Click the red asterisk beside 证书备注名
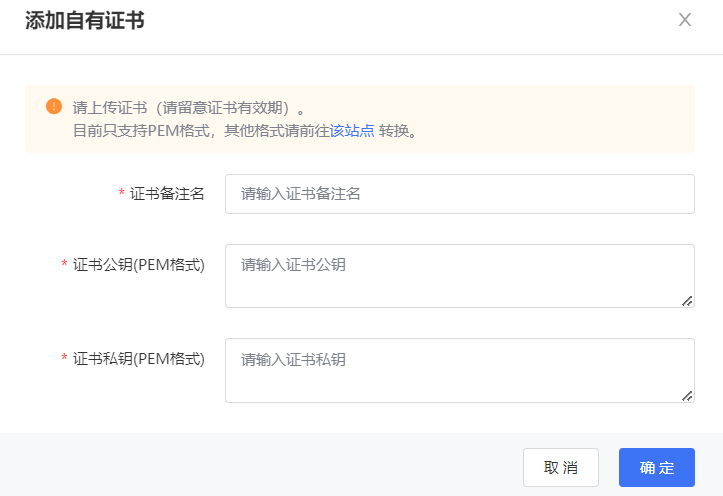The image size is (723, 496). click(121, 194)
